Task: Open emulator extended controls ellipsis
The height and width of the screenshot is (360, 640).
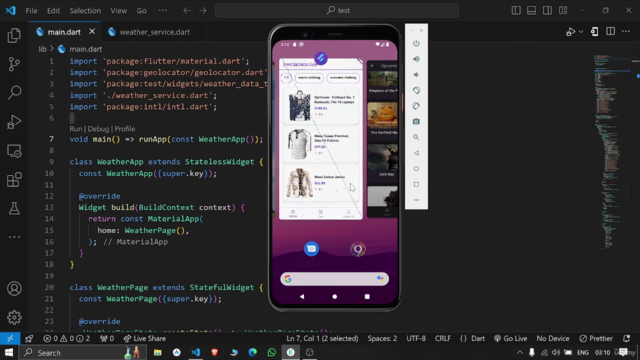Action: click(416, 200)
